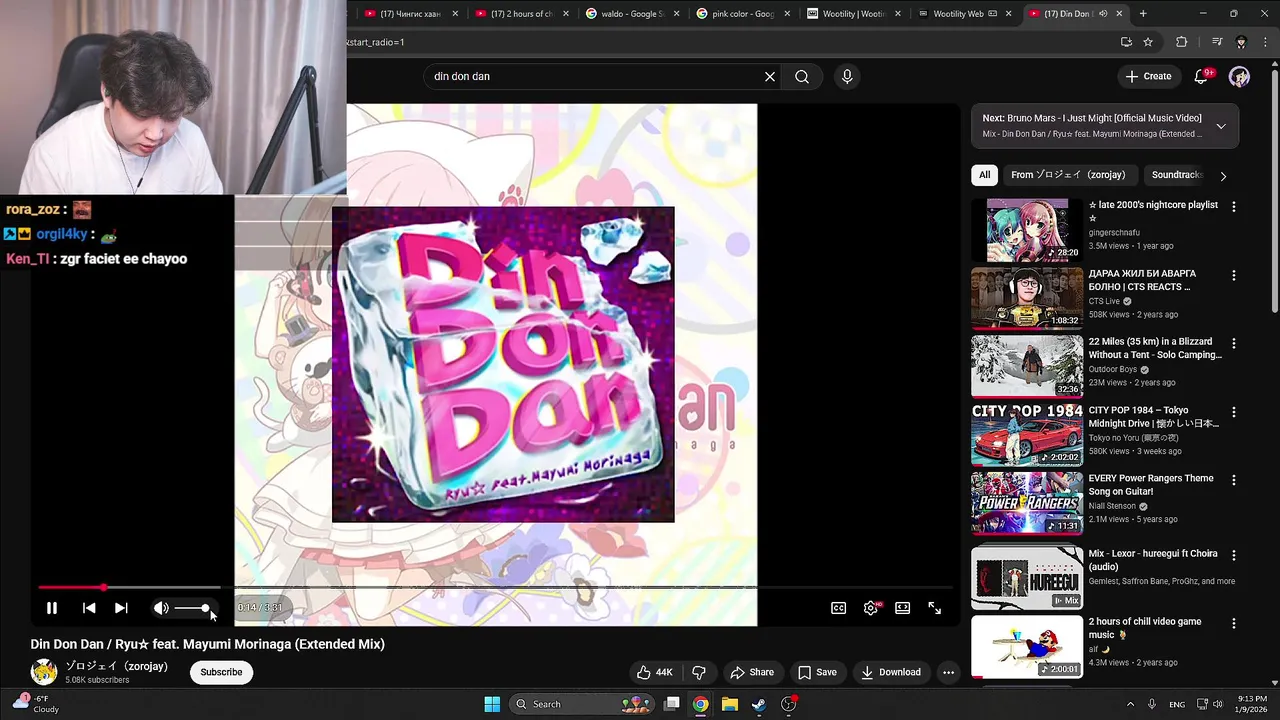More options for chill video game music
Image resolution: width=1280 pixels, height=720 pixels.
tap(1233, 623)
